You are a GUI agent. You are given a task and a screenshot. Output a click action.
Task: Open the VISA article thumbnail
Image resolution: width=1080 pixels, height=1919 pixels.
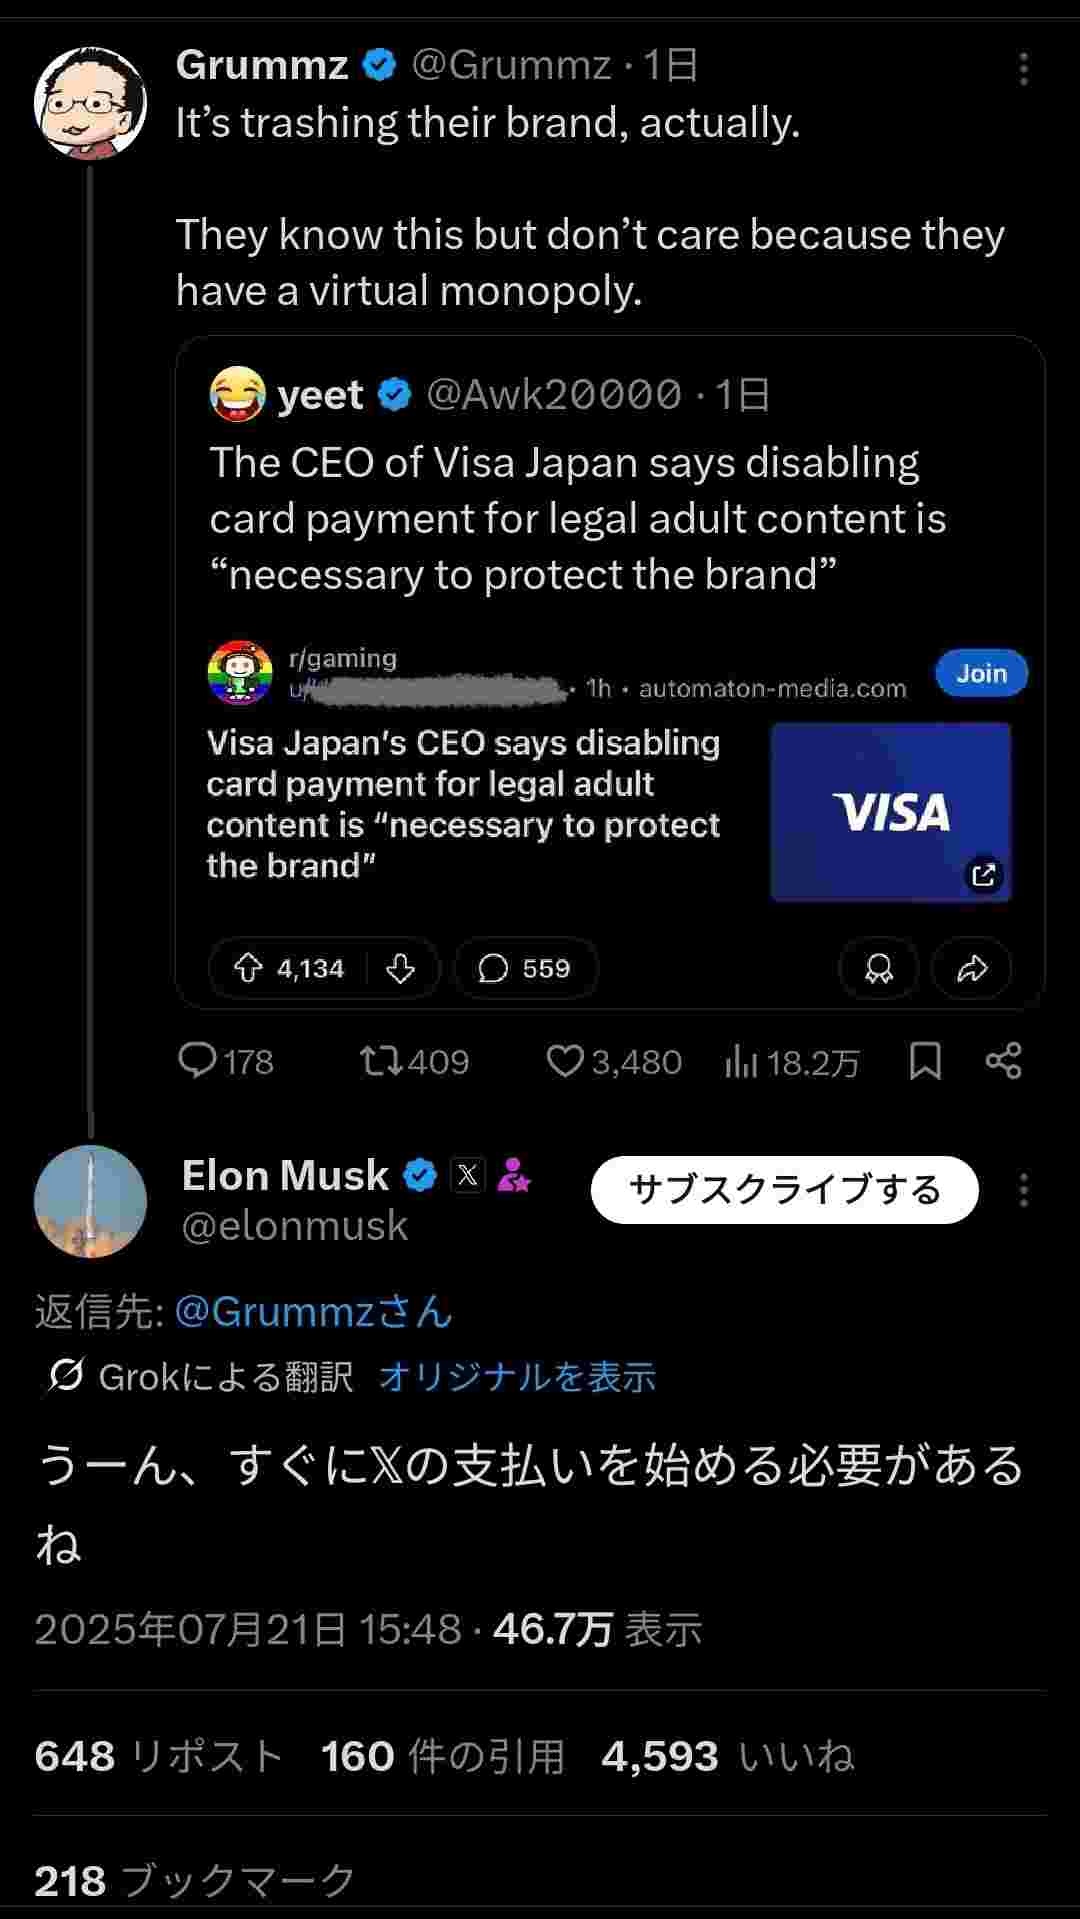pyautogui.click(x=890, y=811)
